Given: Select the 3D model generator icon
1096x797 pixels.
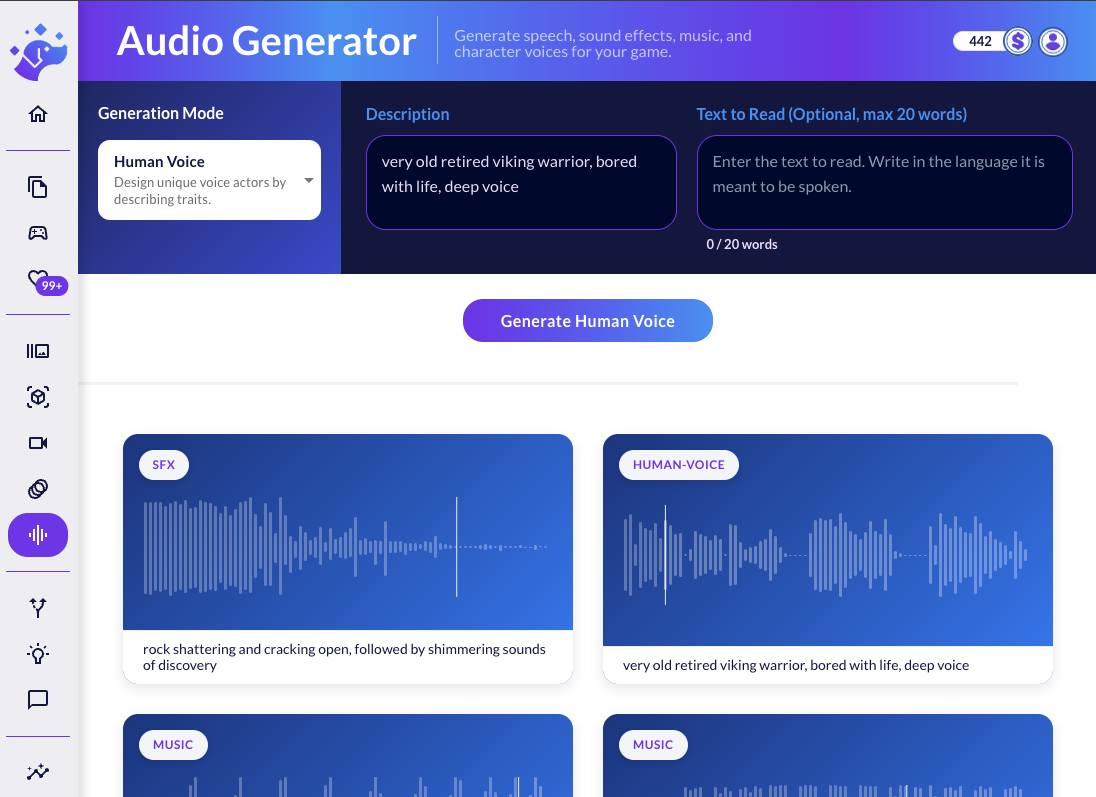Looking at the screenshot, I should 37,397.
